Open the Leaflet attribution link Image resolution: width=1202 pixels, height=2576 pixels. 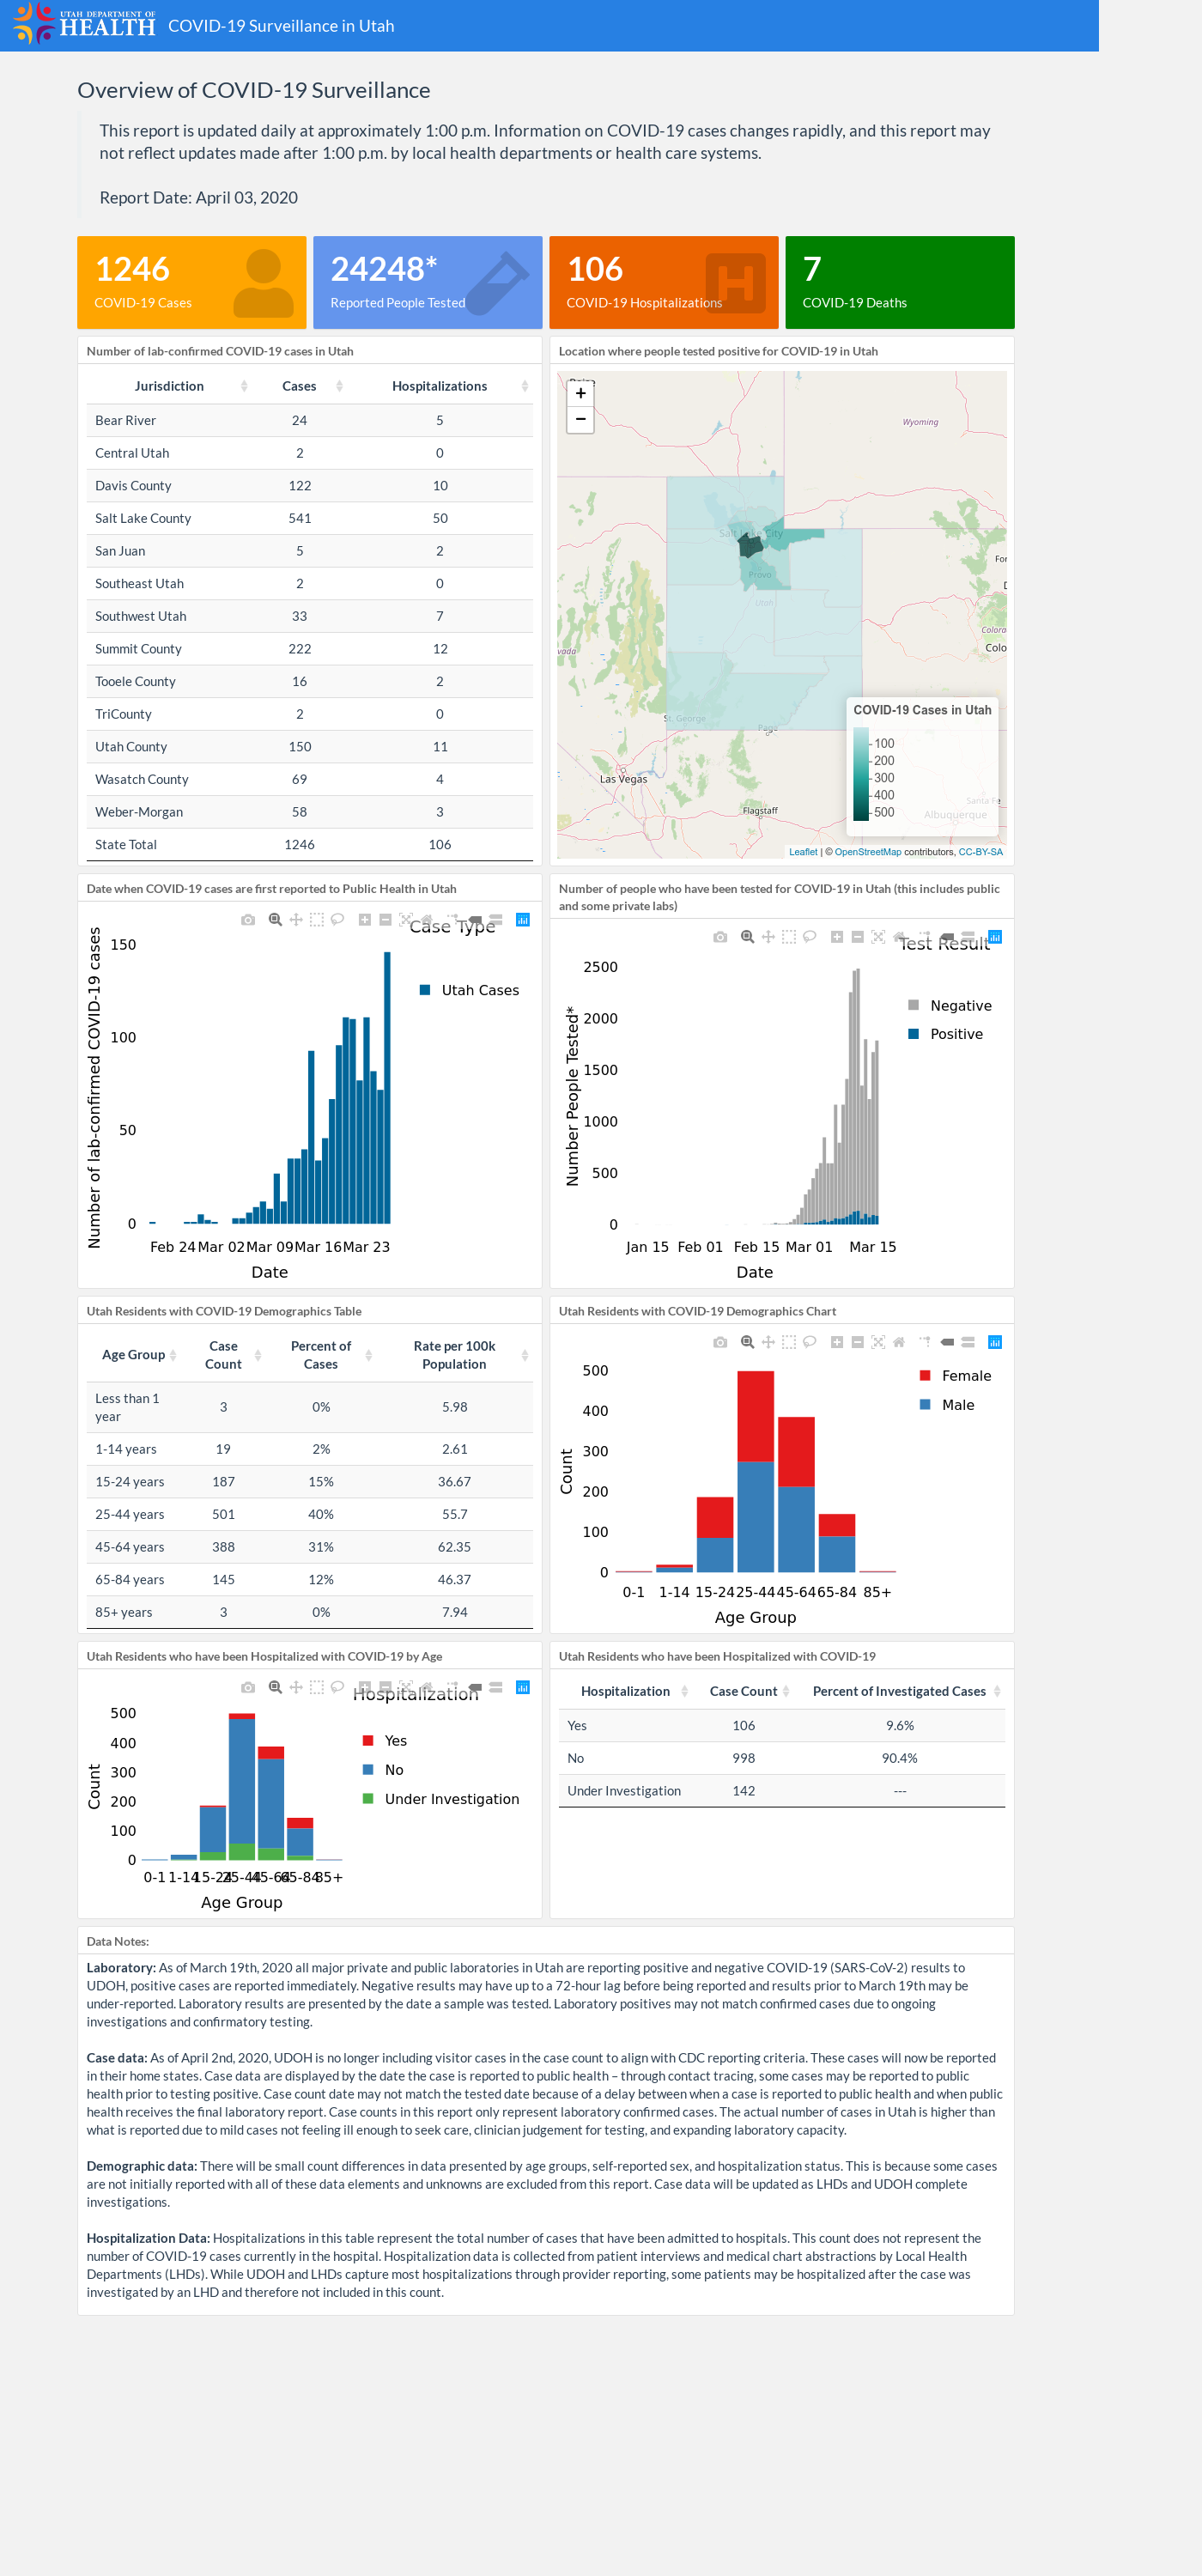(803, 852)
